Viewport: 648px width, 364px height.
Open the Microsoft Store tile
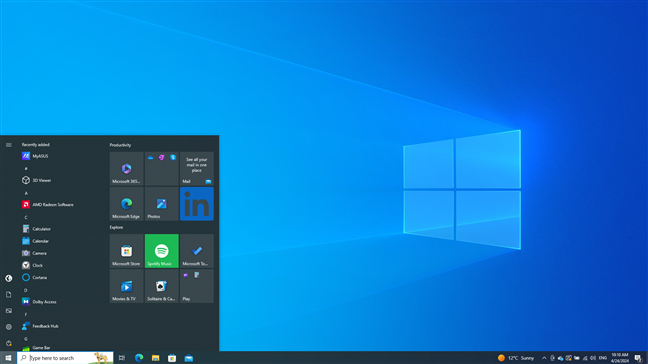coord(126,251)
